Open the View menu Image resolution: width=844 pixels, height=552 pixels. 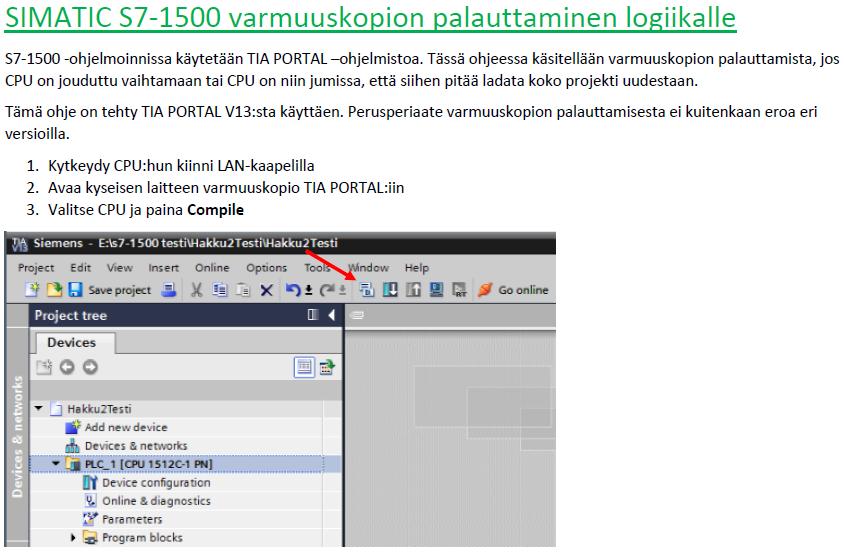click(119, 267)
